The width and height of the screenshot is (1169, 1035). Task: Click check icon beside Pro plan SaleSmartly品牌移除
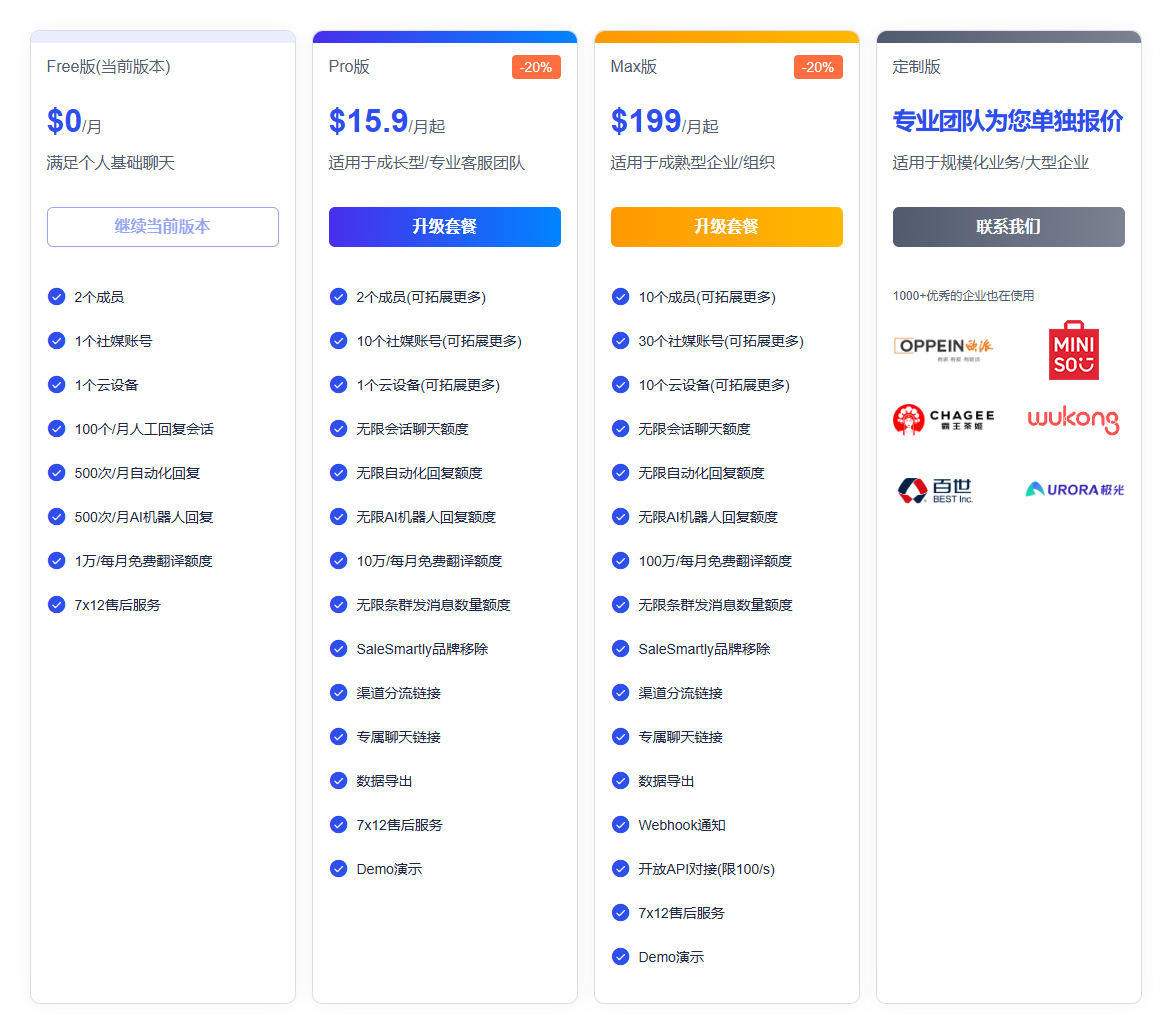coord(338,649)
